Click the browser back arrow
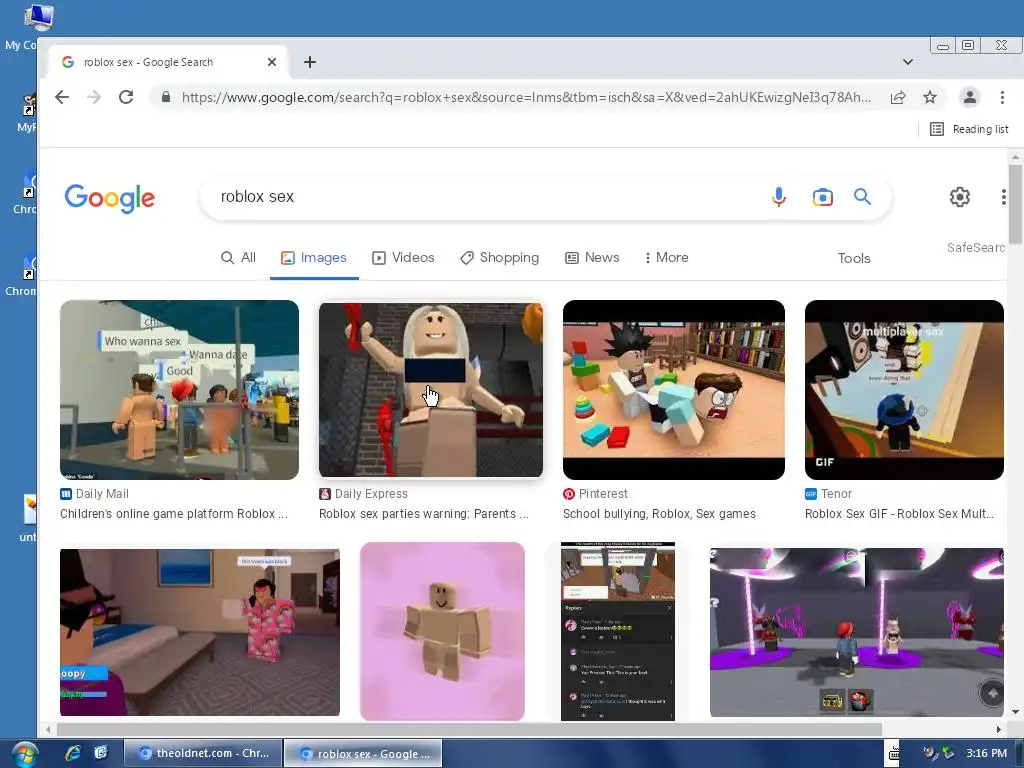 coord(62,97)
